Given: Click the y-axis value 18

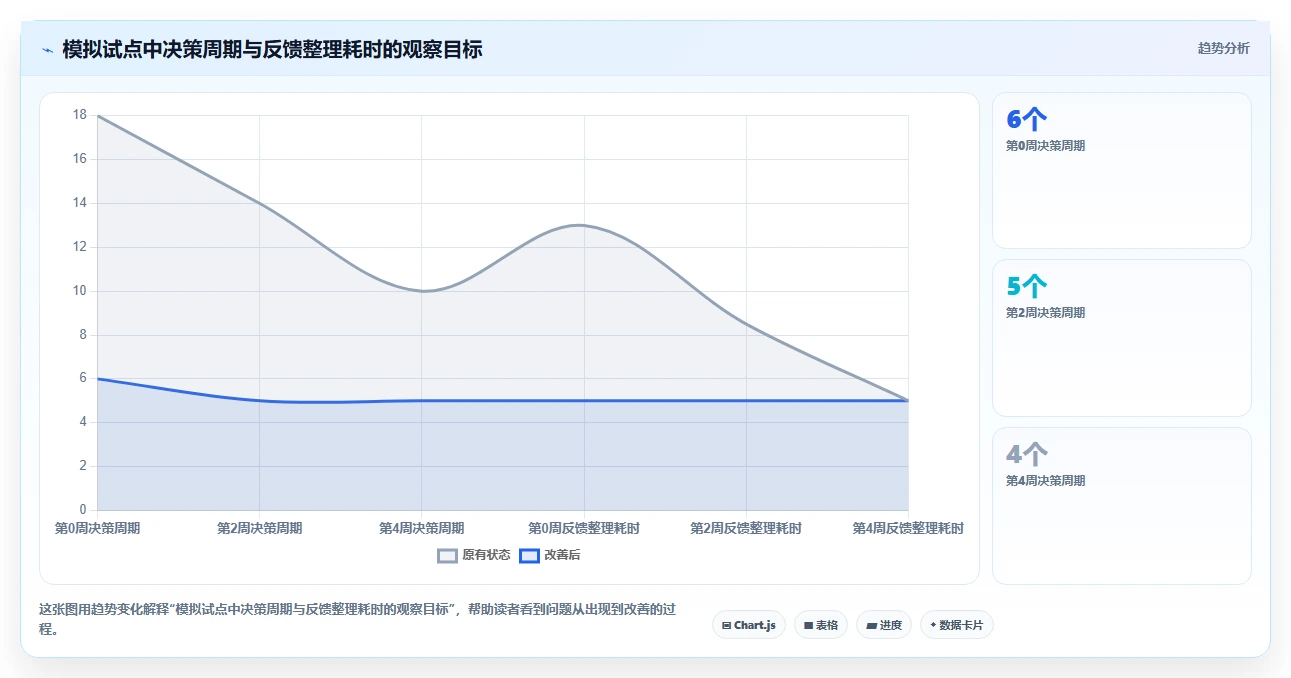Looking at the screenshot, I should click(x=80, y=115).
